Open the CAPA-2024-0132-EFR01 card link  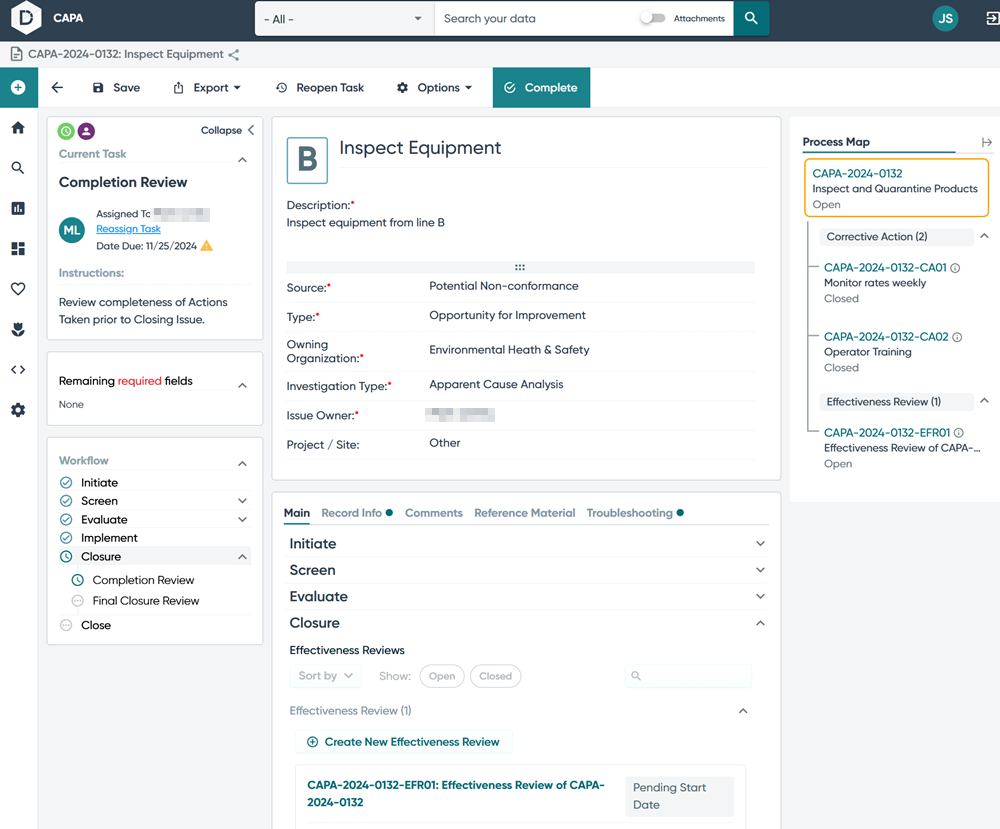tap(455, 794)
